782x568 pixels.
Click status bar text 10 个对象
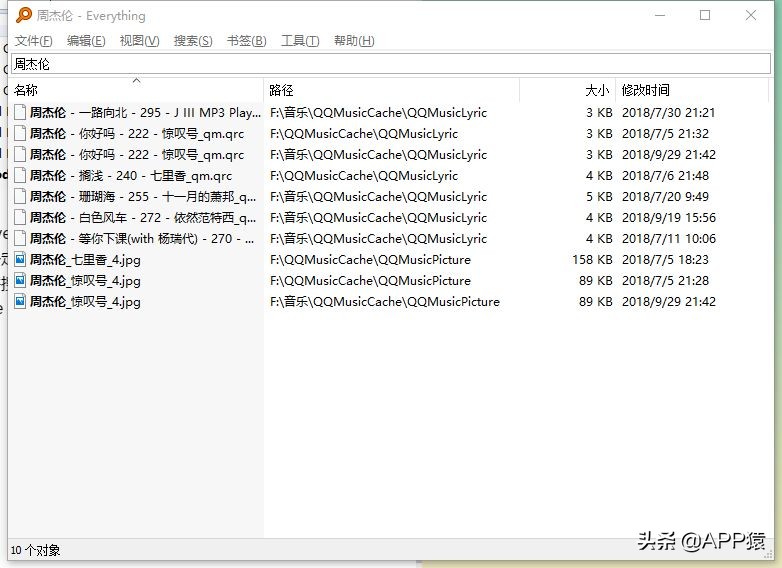click(35, 550)
